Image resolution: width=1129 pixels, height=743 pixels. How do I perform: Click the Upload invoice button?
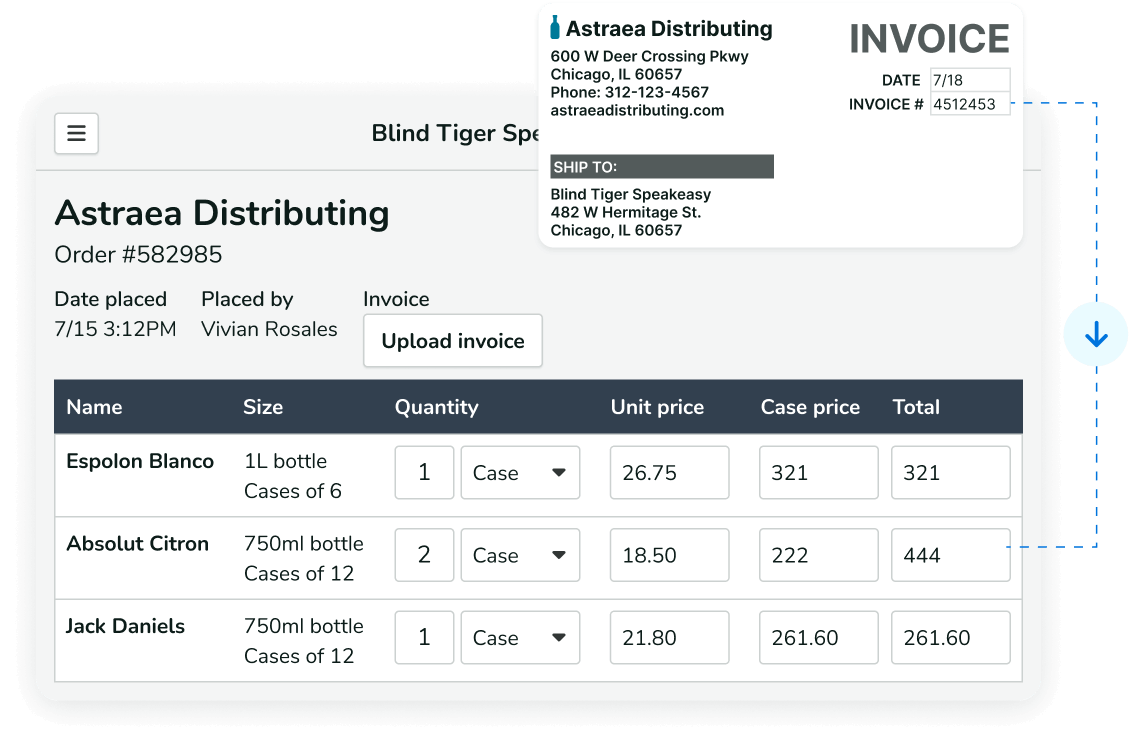tap(452, 340)
